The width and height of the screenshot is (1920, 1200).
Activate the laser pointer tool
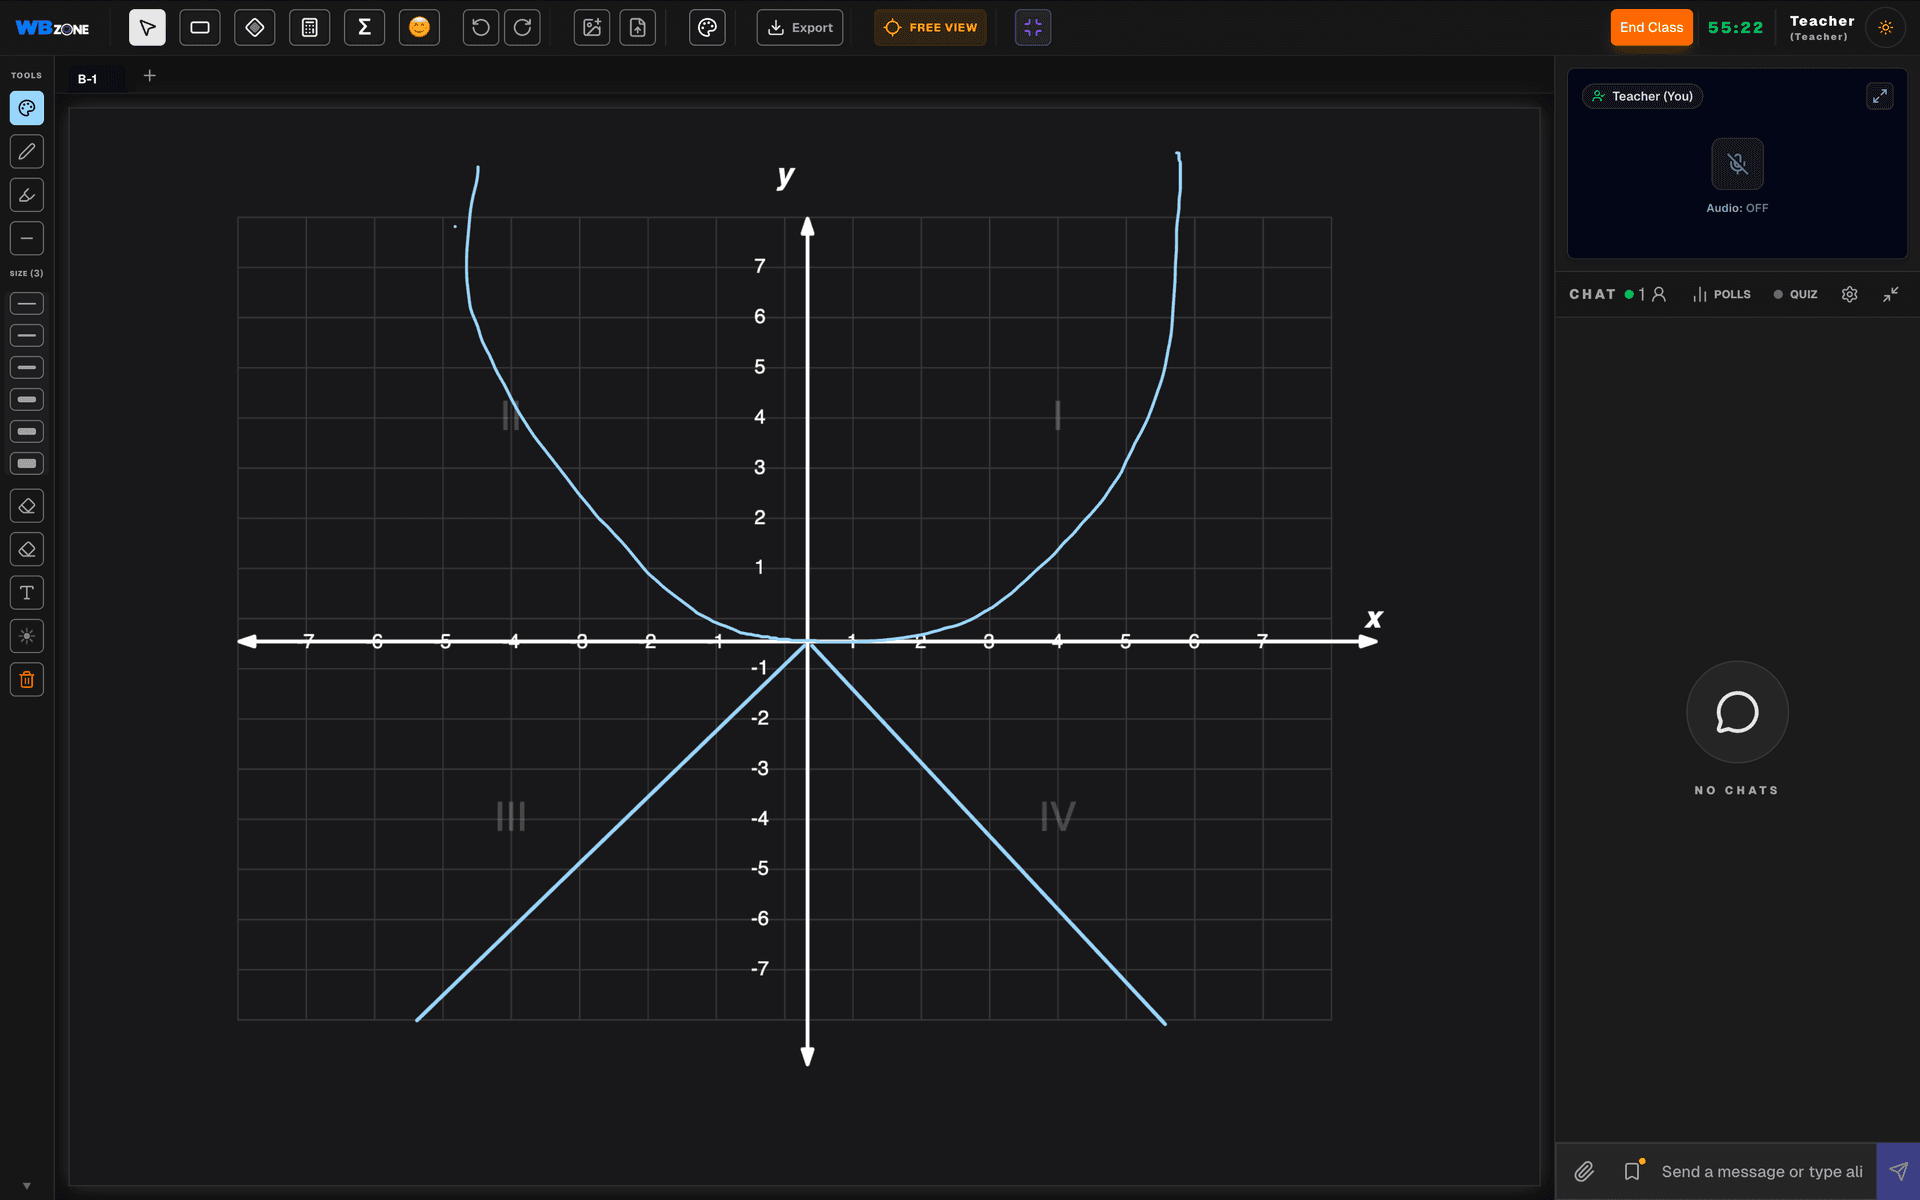(x=27, y=636)
